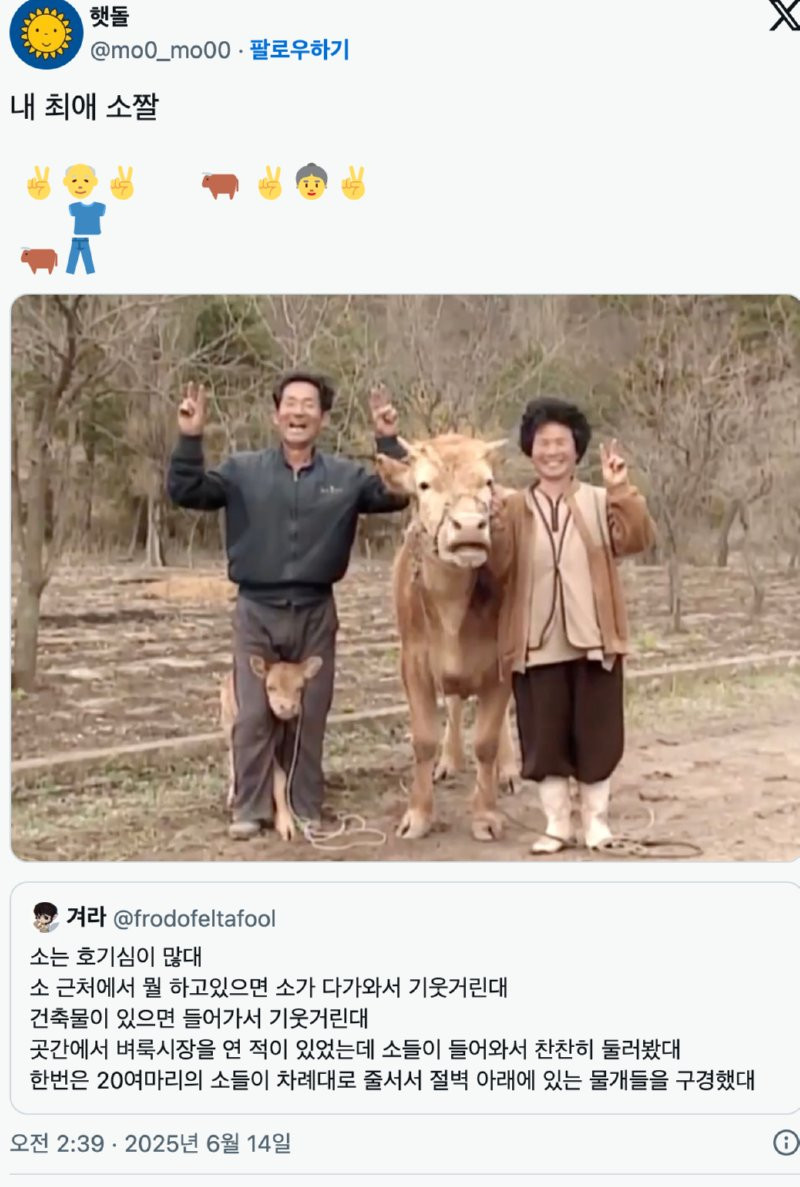The width and height of the screenshot is (800, 1187).
Task: Open the photo of the couple with cows
Action: coord(406,578)
